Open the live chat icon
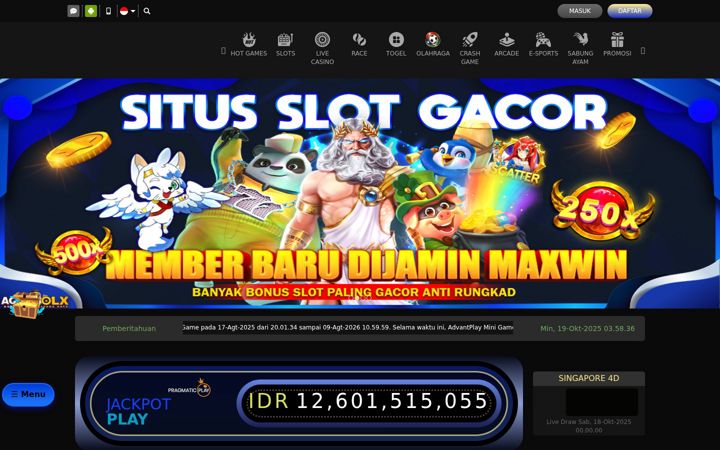 click(x=73, y=11)
